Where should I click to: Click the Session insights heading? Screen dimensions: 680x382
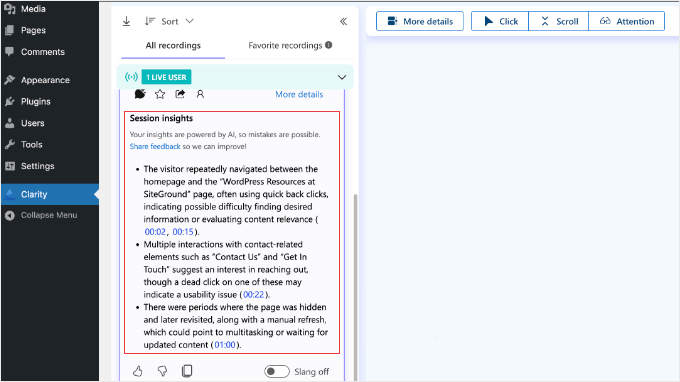pos(161,118)
